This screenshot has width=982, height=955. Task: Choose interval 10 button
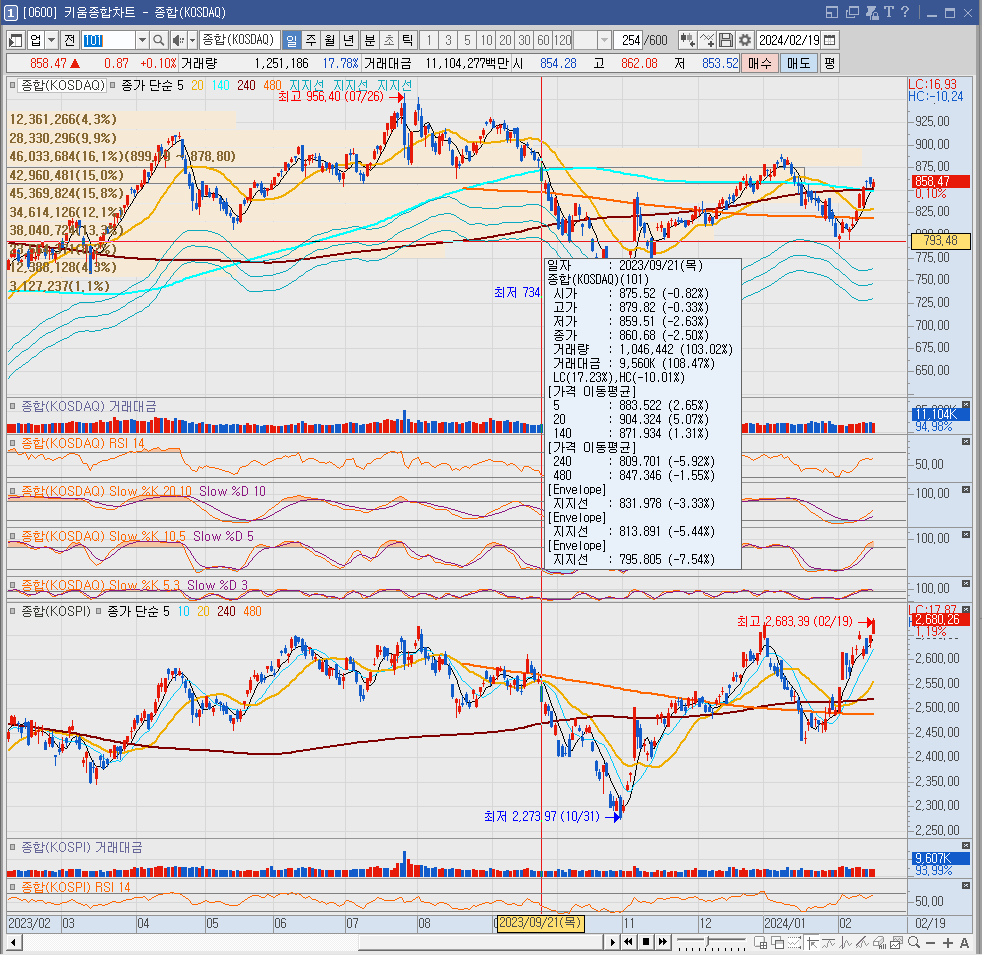click(487, 41)
